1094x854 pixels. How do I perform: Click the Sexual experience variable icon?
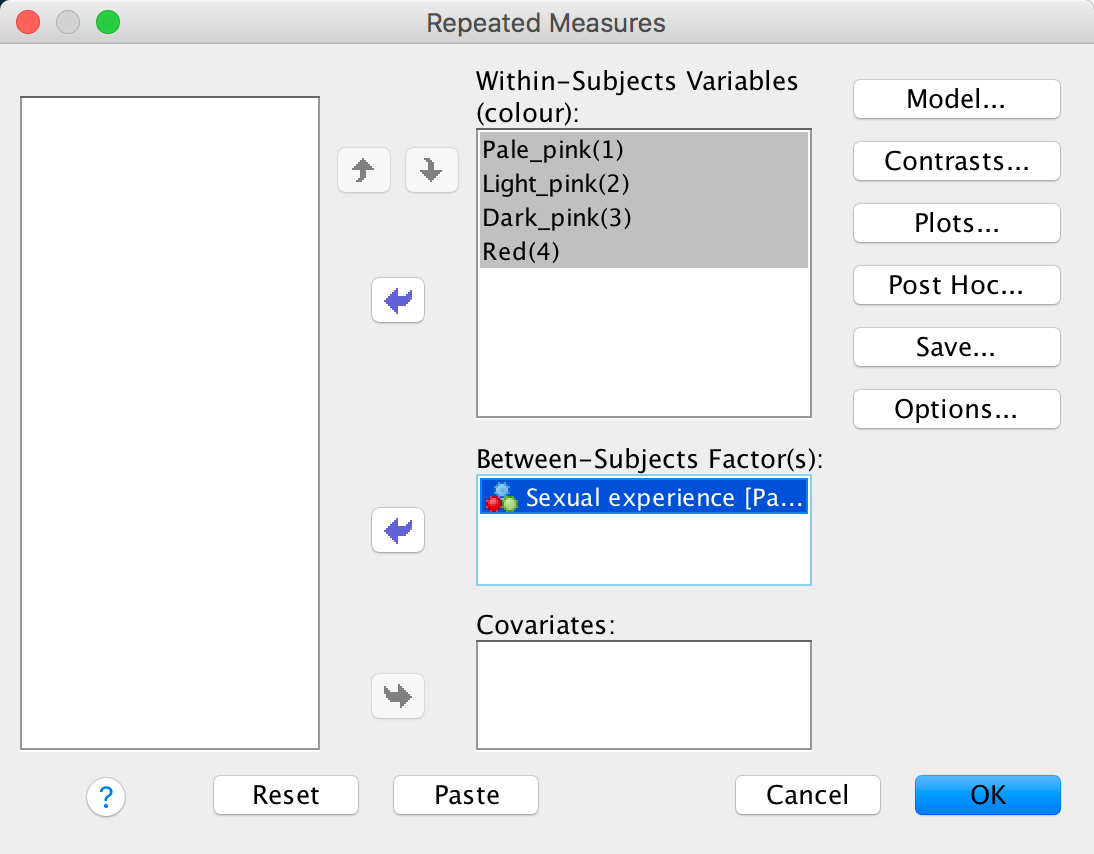tap(500, 497)
